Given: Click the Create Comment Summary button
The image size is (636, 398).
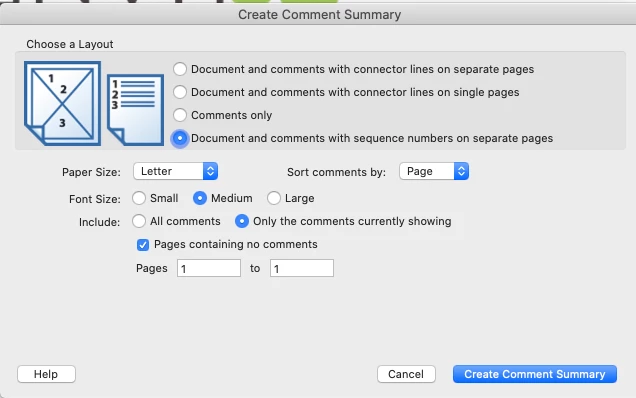Looking at the screenshot, I should coord(535,374).
